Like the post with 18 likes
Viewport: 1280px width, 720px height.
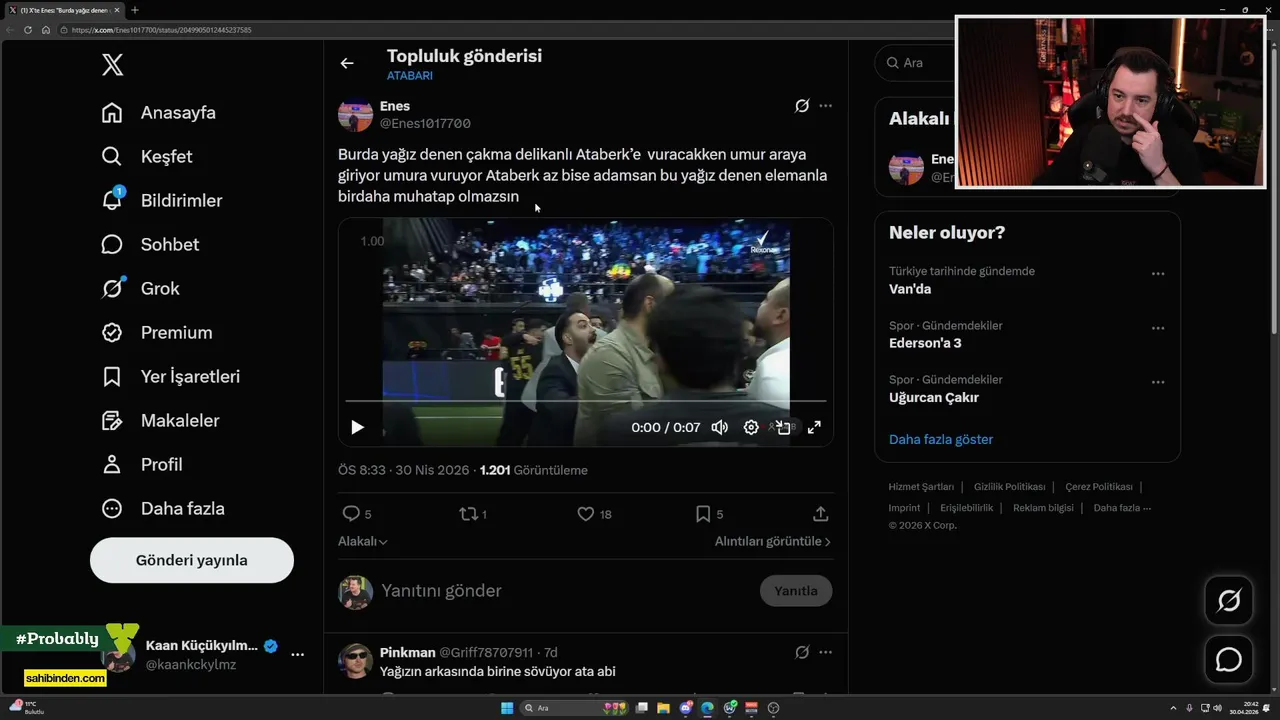coord(594,514)
